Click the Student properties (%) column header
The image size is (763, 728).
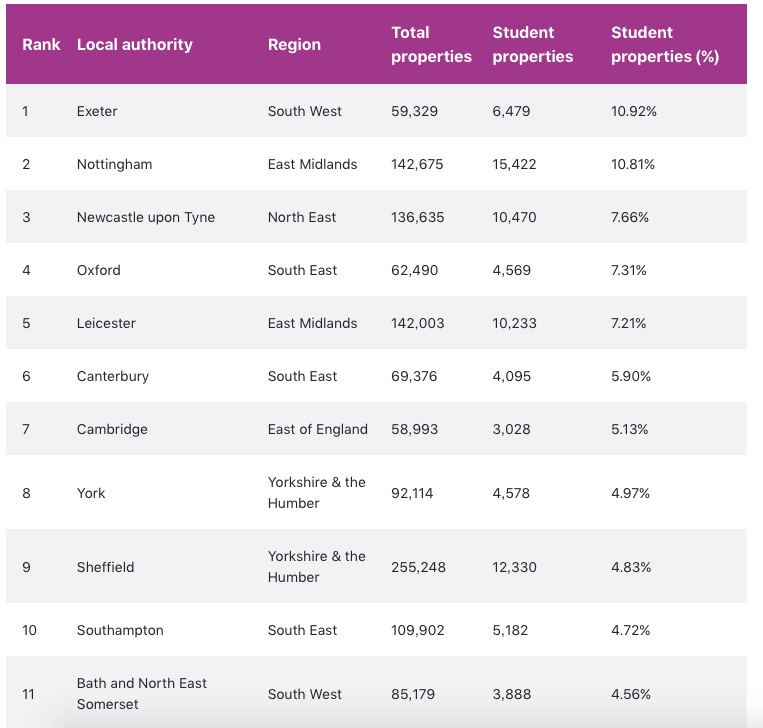coord(665,45)
